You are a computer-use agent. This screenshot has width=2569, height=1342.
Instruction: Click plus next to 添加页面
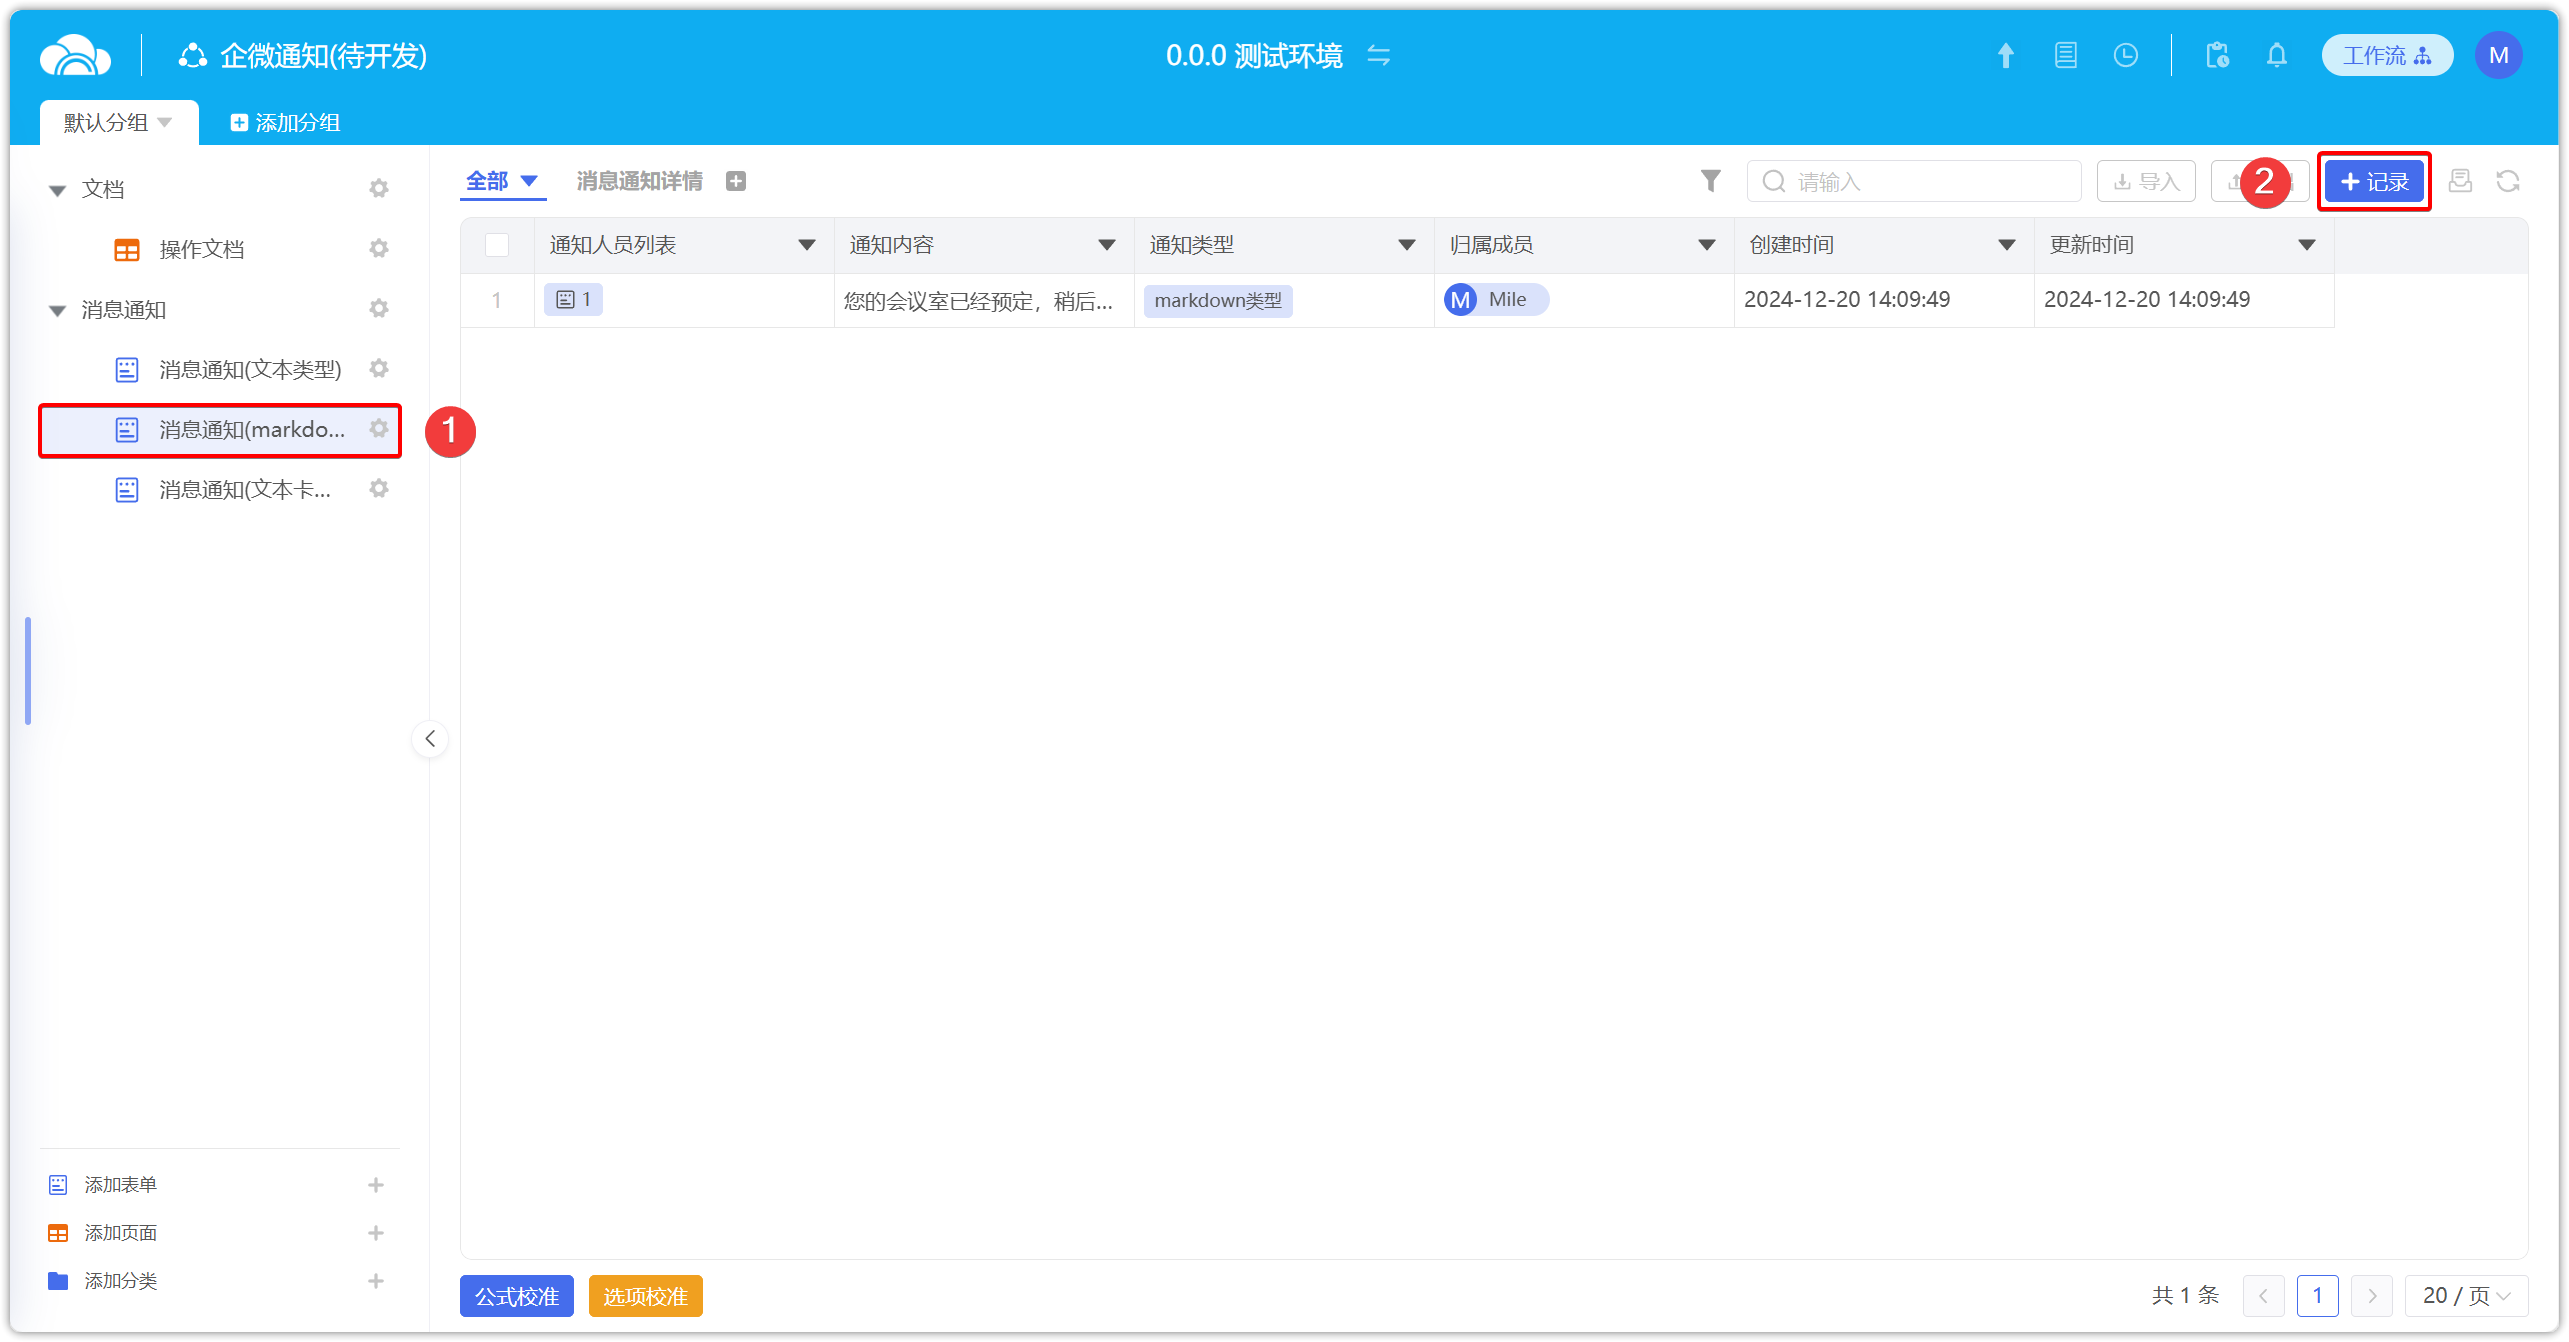[376, 1233]
